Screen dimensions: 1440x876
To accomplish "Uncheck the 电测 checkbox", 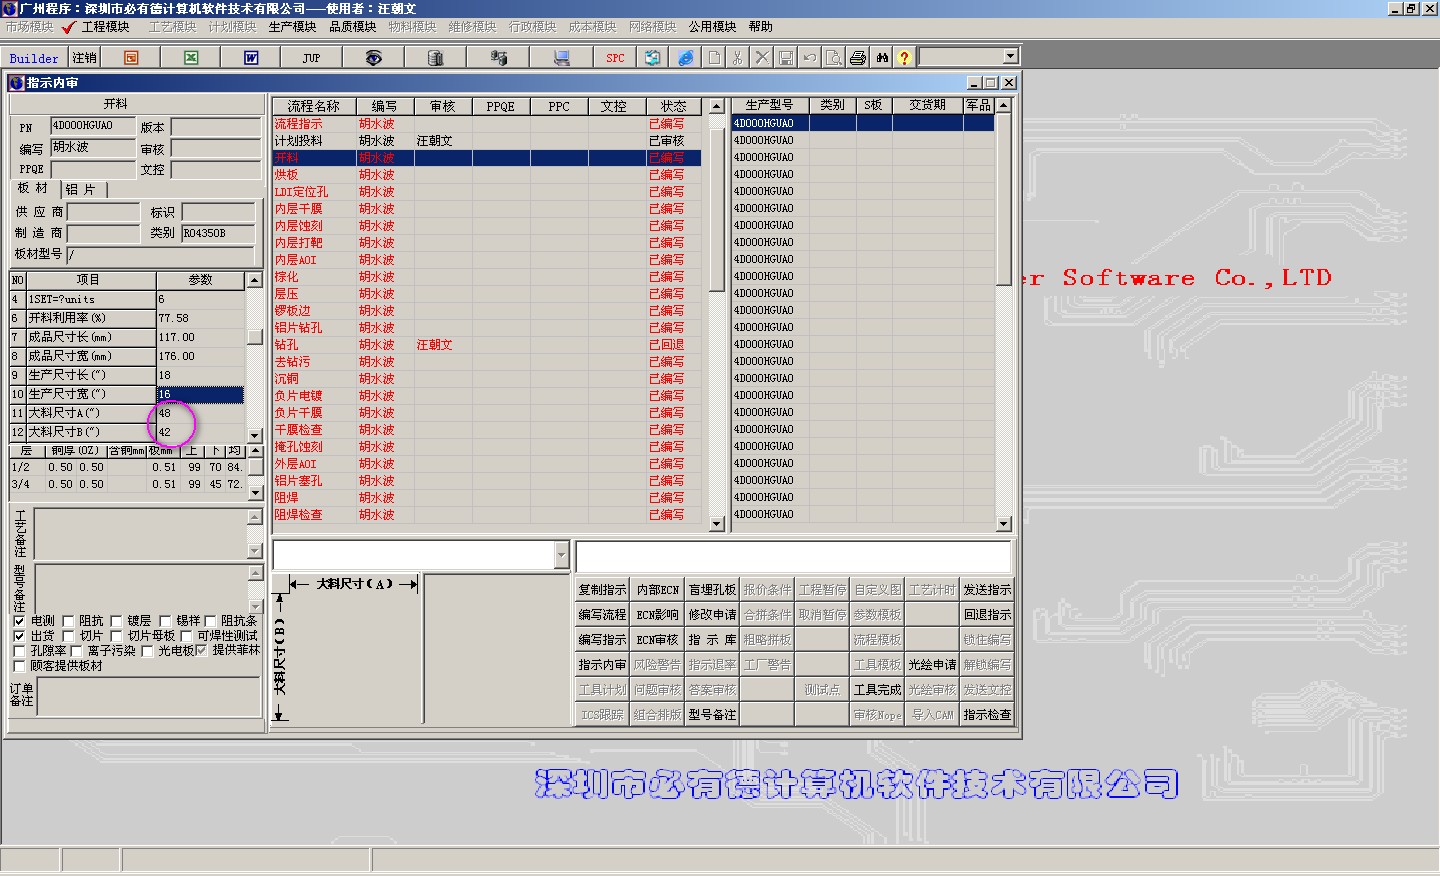I will tap(19, 621).
